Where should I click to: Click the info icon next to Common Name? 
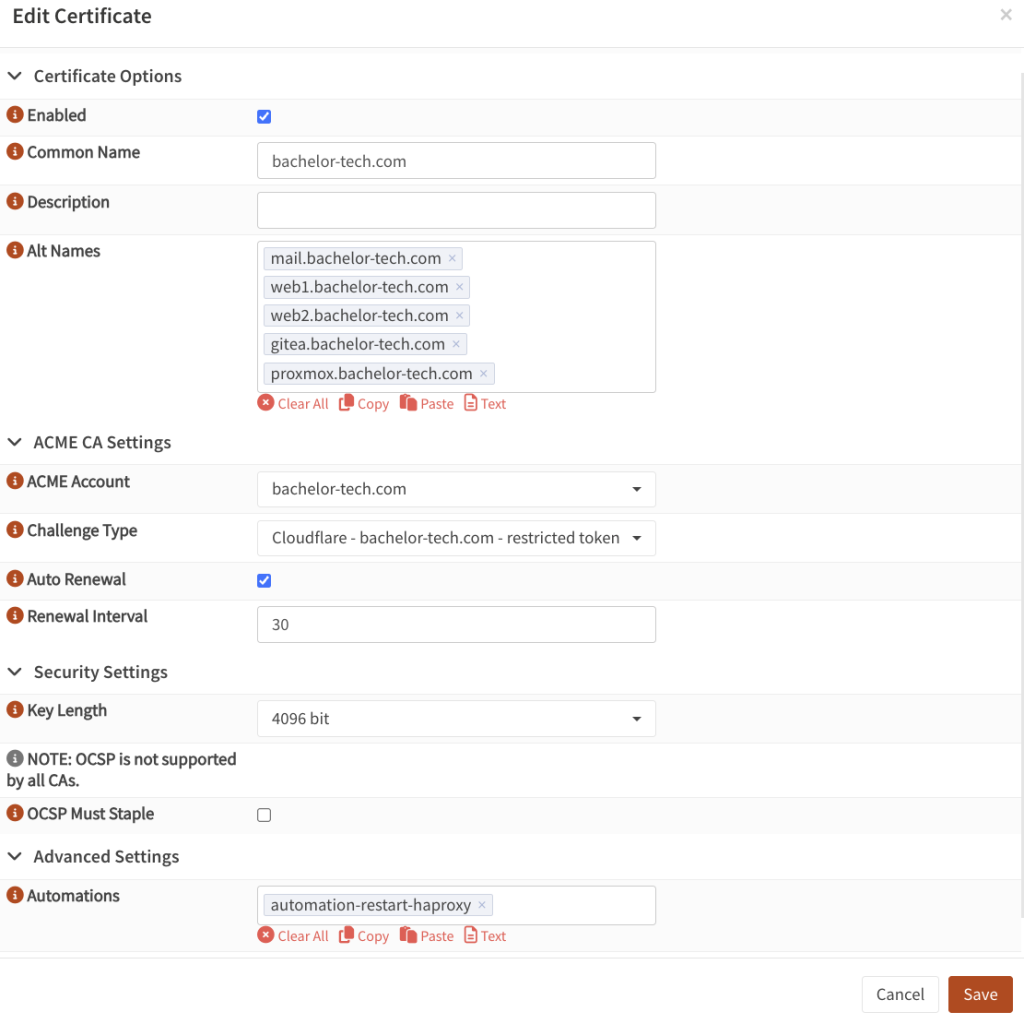click(14, 152)
